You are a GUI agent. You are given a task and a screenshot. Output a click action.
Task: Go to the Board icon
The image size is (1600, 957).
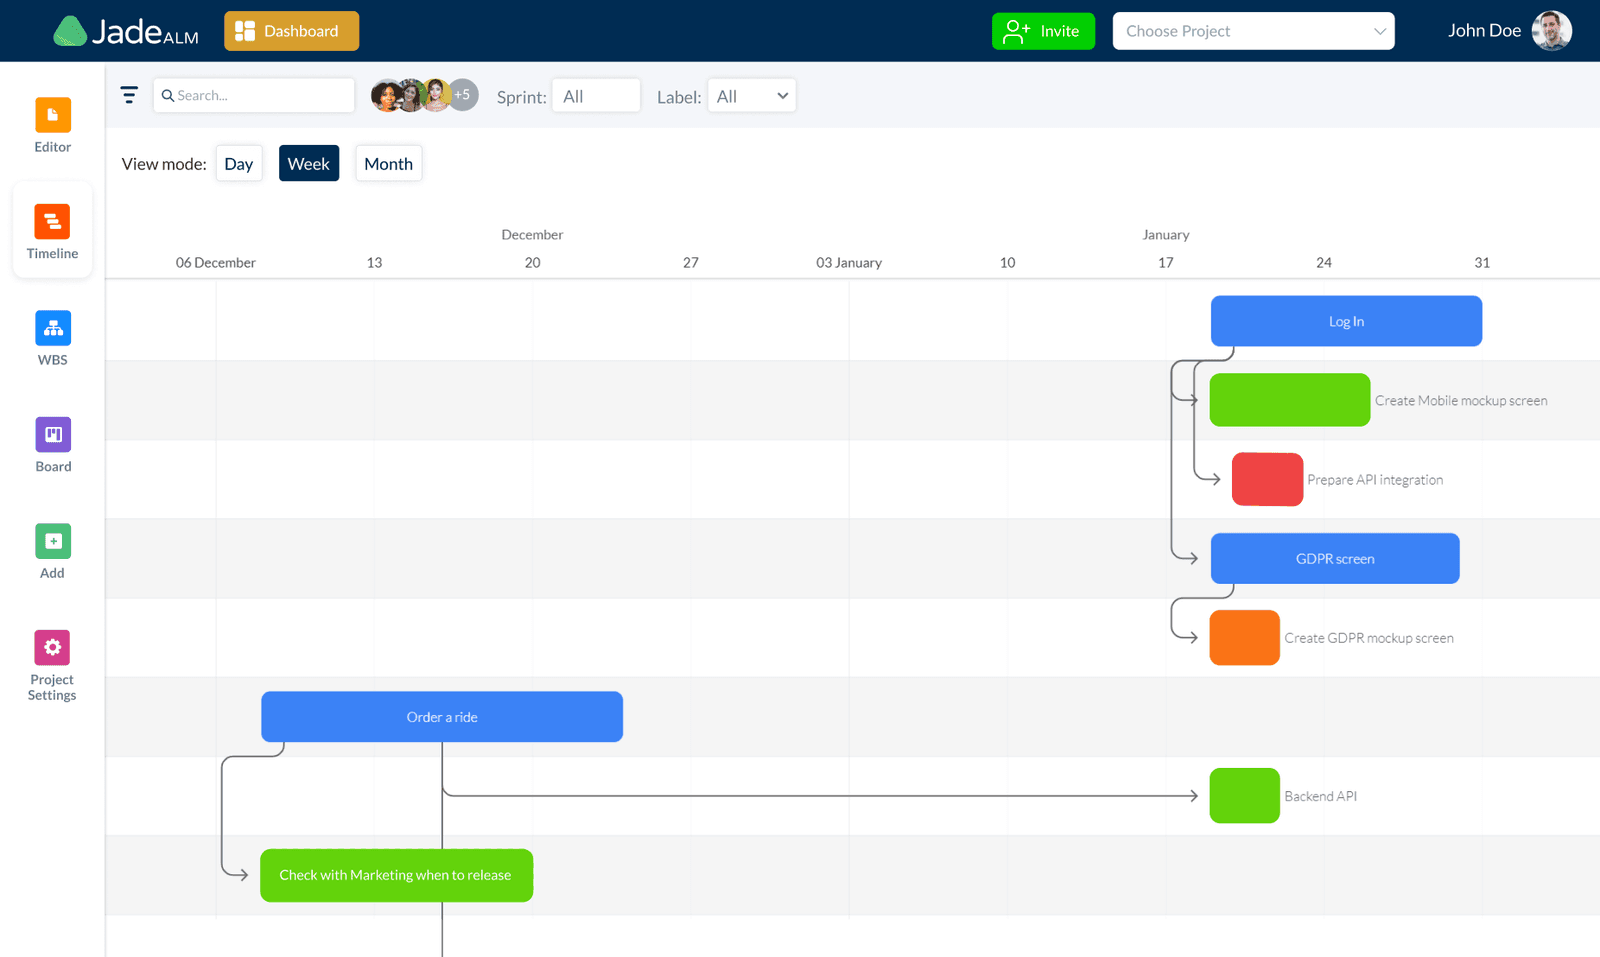tap(53, 435)
